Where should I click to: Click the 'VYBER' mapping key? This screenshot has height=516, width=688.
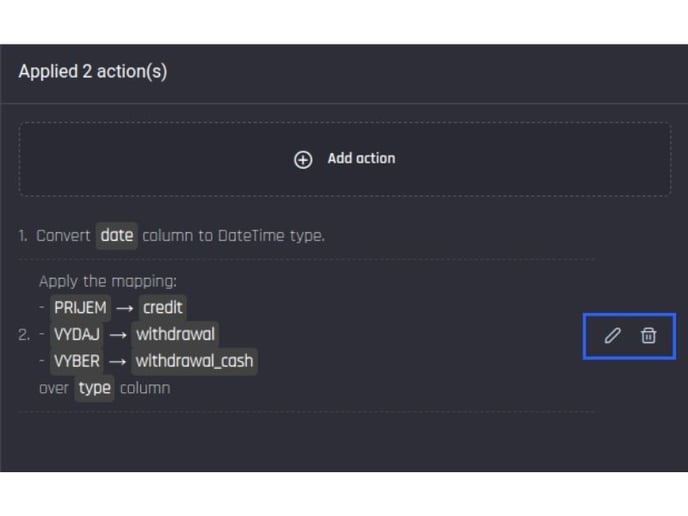[x=77, y=361]
